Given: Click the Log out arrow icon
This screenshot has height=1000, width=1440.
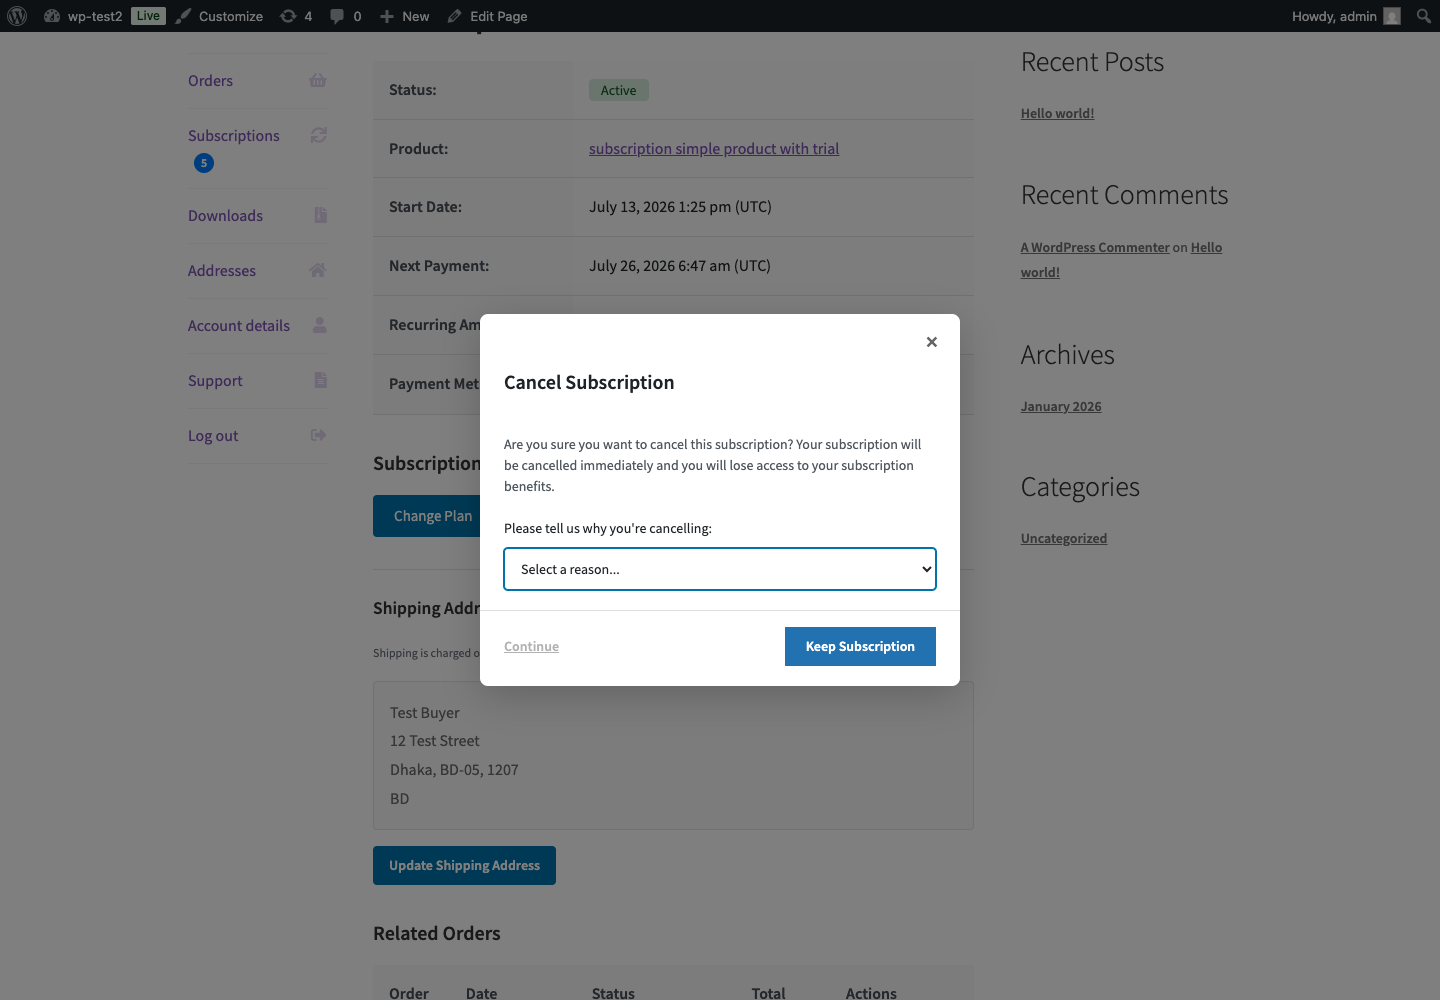Looking at the screenshot, I should pyautogui.click(x=319, y=435).
